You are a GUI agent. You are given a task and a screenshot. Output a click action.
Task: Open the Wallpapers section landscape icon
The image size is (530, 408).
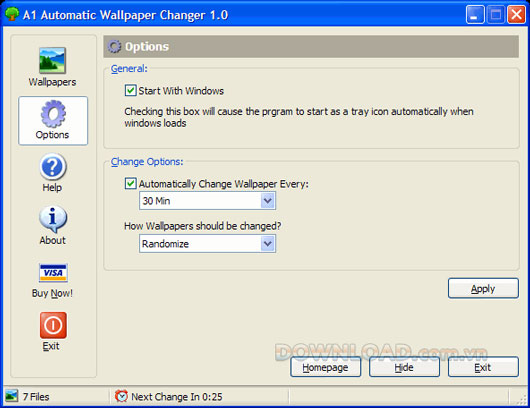(52, 61)
